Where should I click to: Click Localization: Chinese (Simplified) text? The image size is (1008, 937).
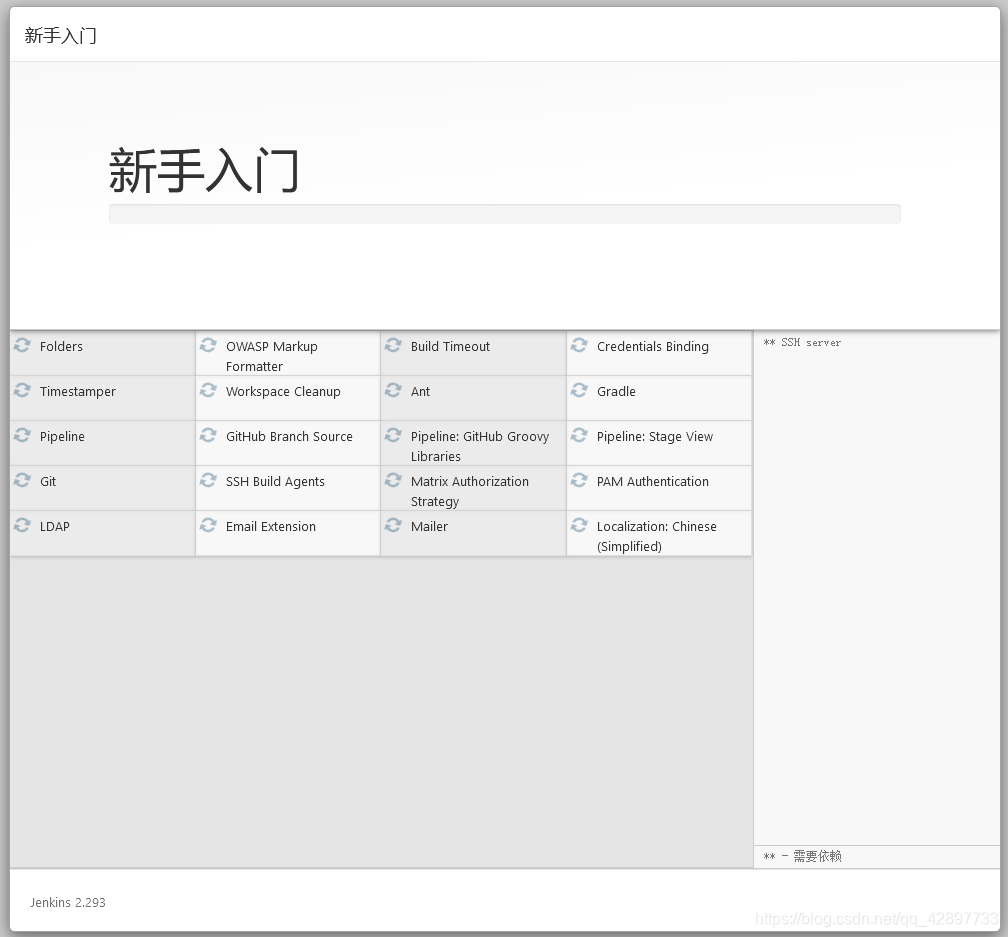[656, 536]
